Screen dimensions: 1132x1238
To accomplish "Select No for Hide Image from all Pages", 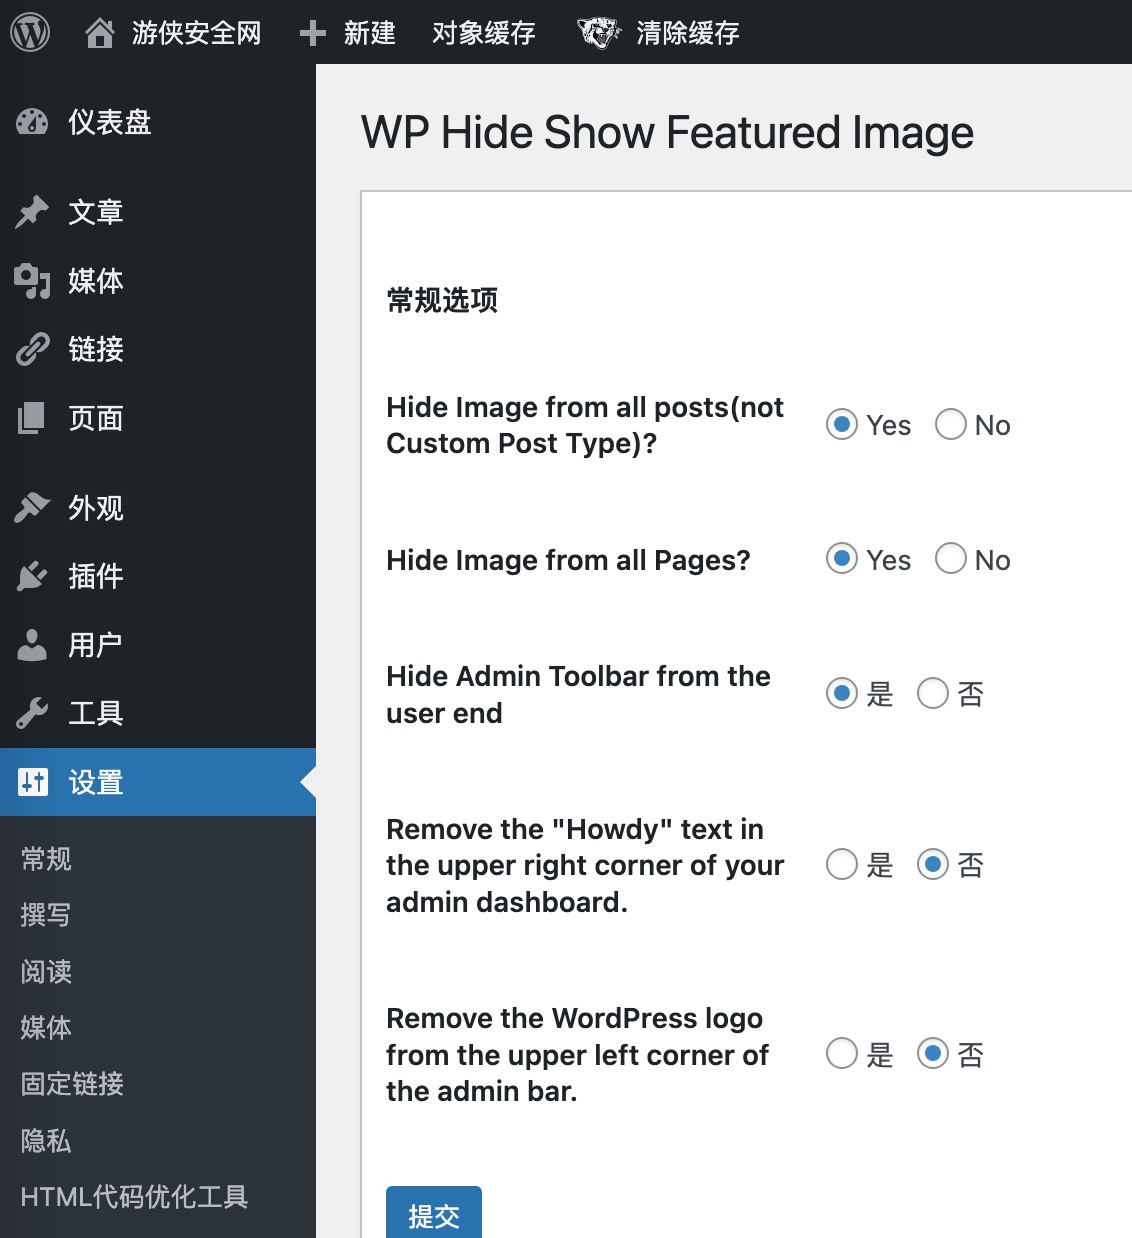I will pyautogui.click(x=951, y=559).
